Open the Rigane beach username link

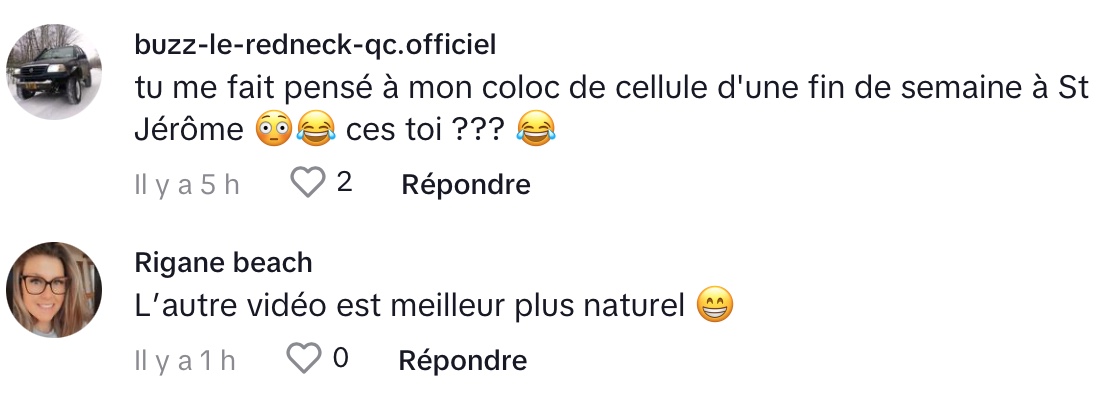[223, 263]
